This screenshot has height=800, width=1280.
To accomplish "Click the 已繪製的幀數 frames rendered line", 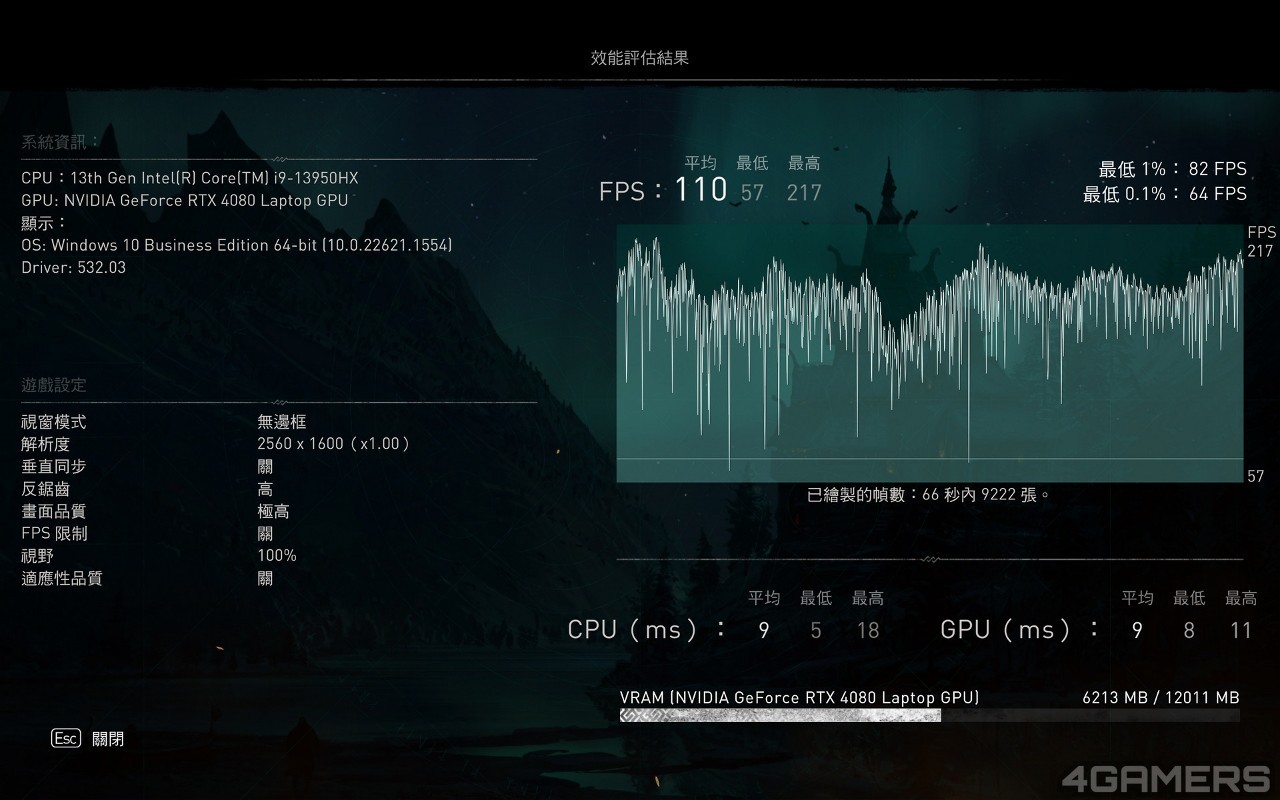I will pyautogui.click(x=929, y=494).
